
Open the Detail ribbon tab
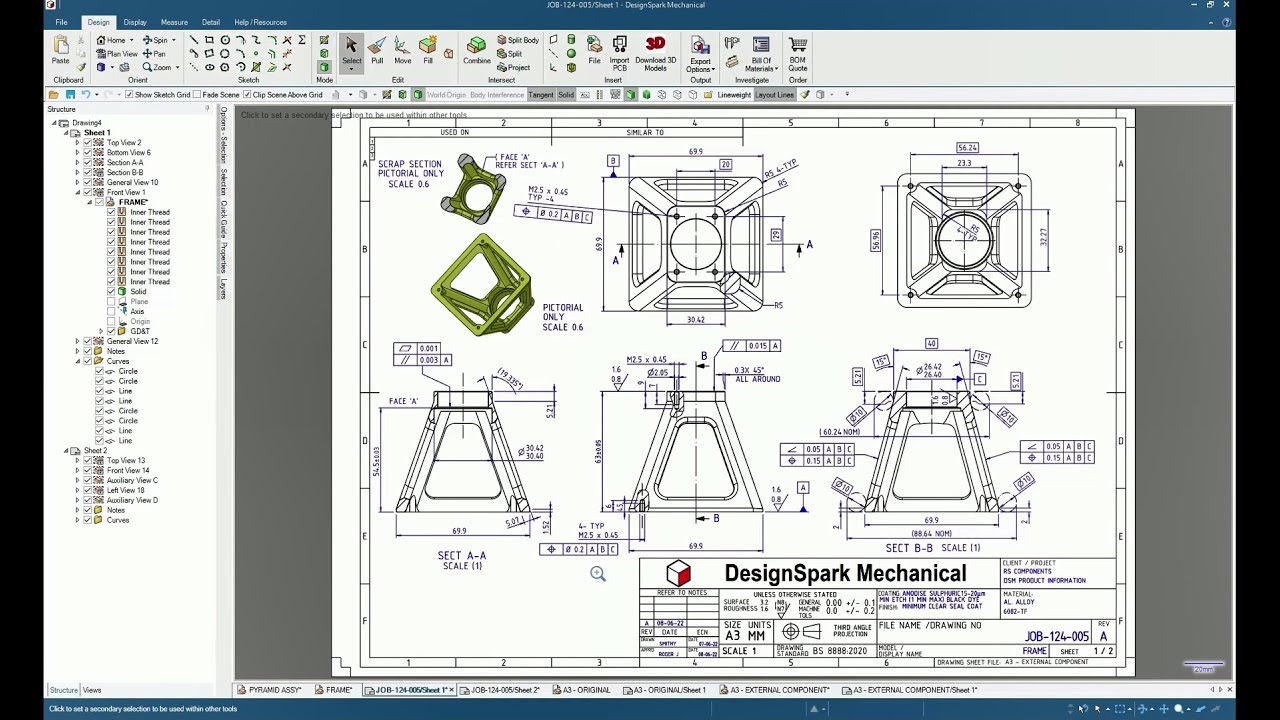(211, 22)
